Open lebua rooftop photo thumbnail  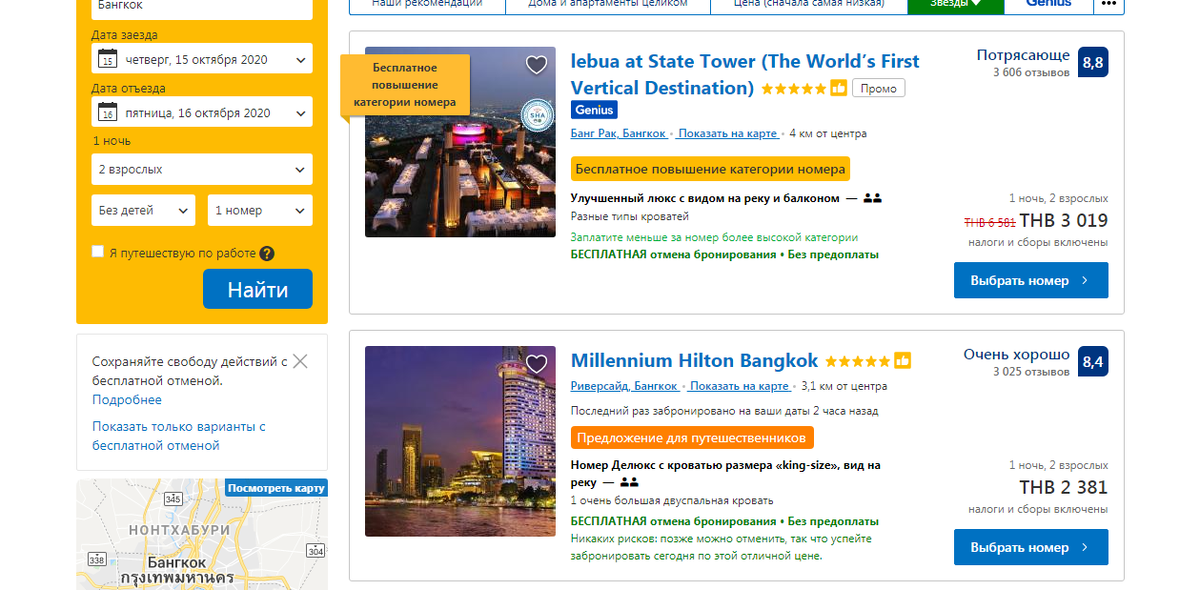tap(460, 142)
